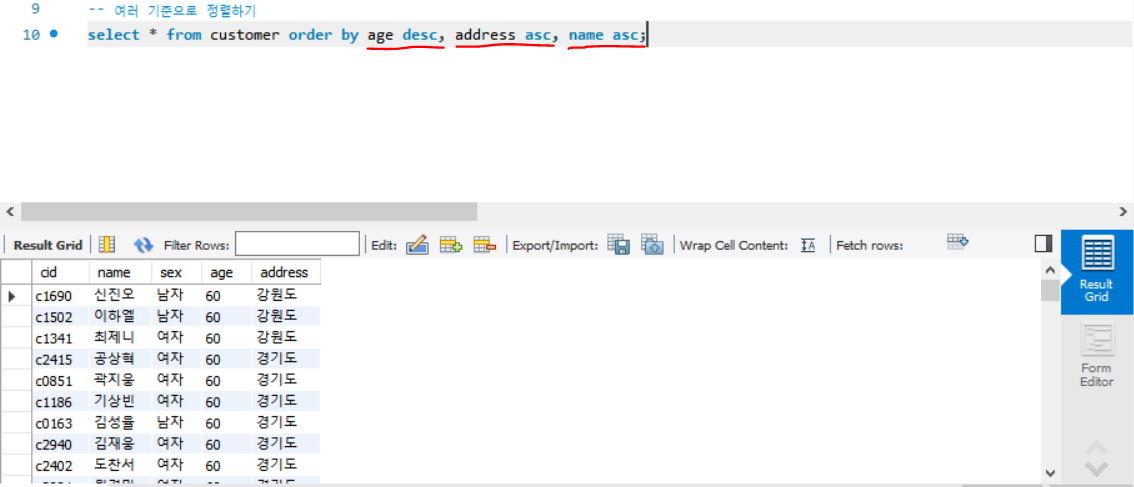The width and height of the screenshot is (1134, 487).
Task: Sort by the address column header
Action: [286, 273]
